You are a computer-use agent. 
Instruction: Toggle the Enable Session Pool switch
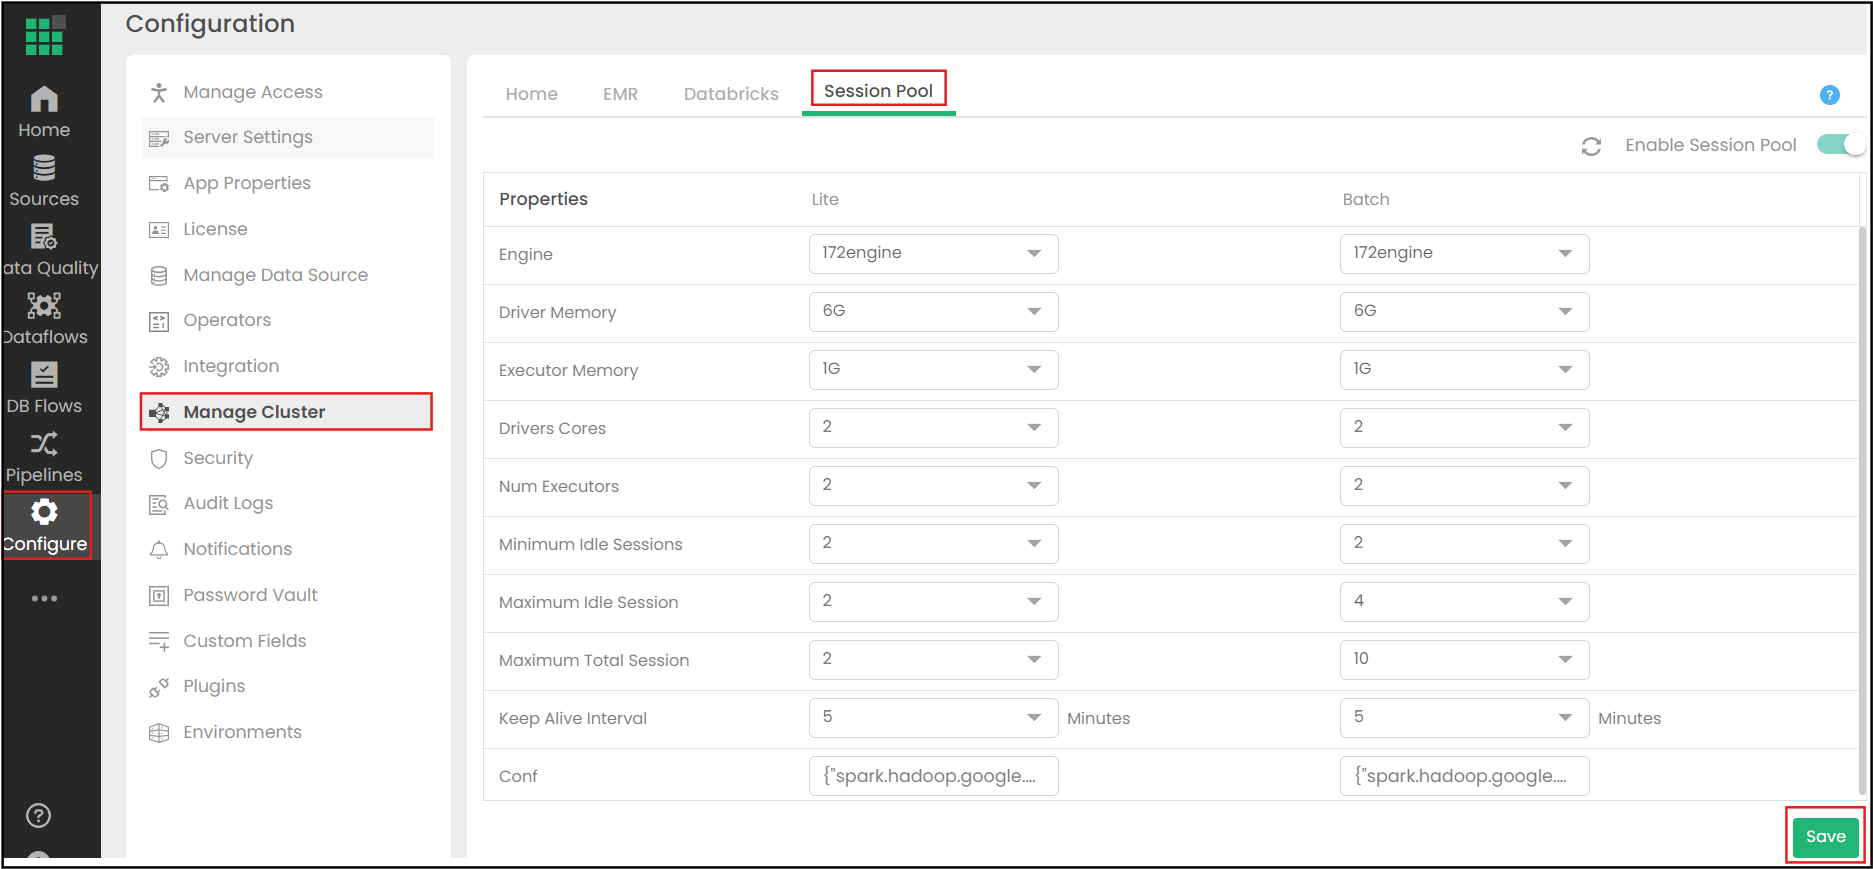point(1840,145)
